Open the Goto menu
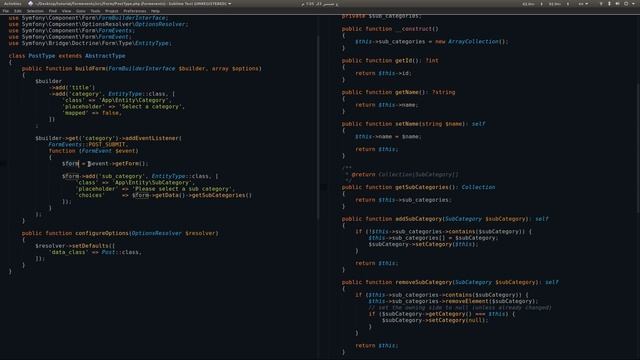 coord(80,11)
